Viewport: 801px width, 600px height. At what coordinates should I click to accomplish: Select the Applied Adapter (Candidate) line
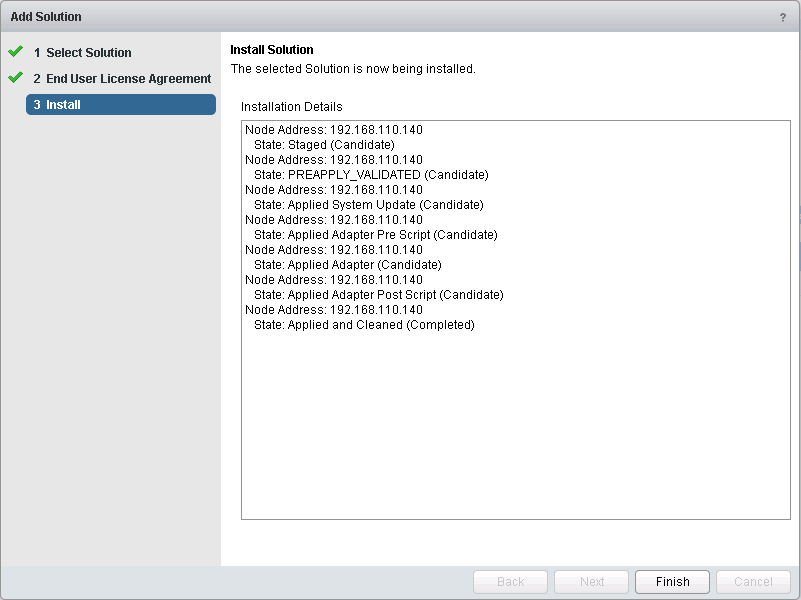click(x=347, y=265)
